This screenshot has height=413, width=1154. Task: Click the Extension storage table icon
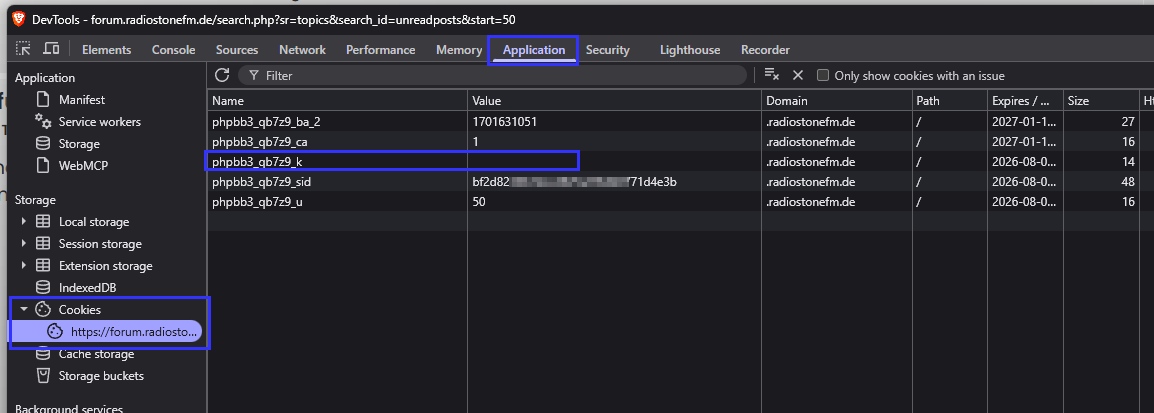[44, 266]
